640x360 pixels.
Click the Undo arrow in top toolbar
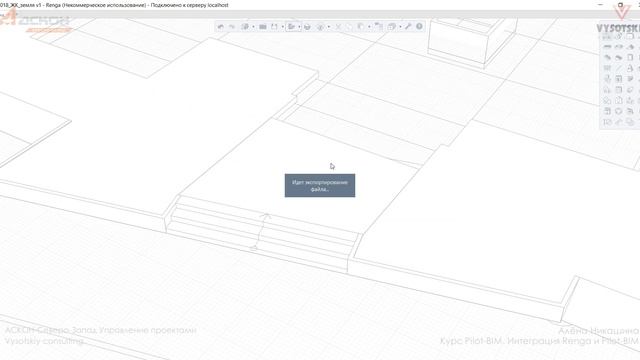click(221, 27)
